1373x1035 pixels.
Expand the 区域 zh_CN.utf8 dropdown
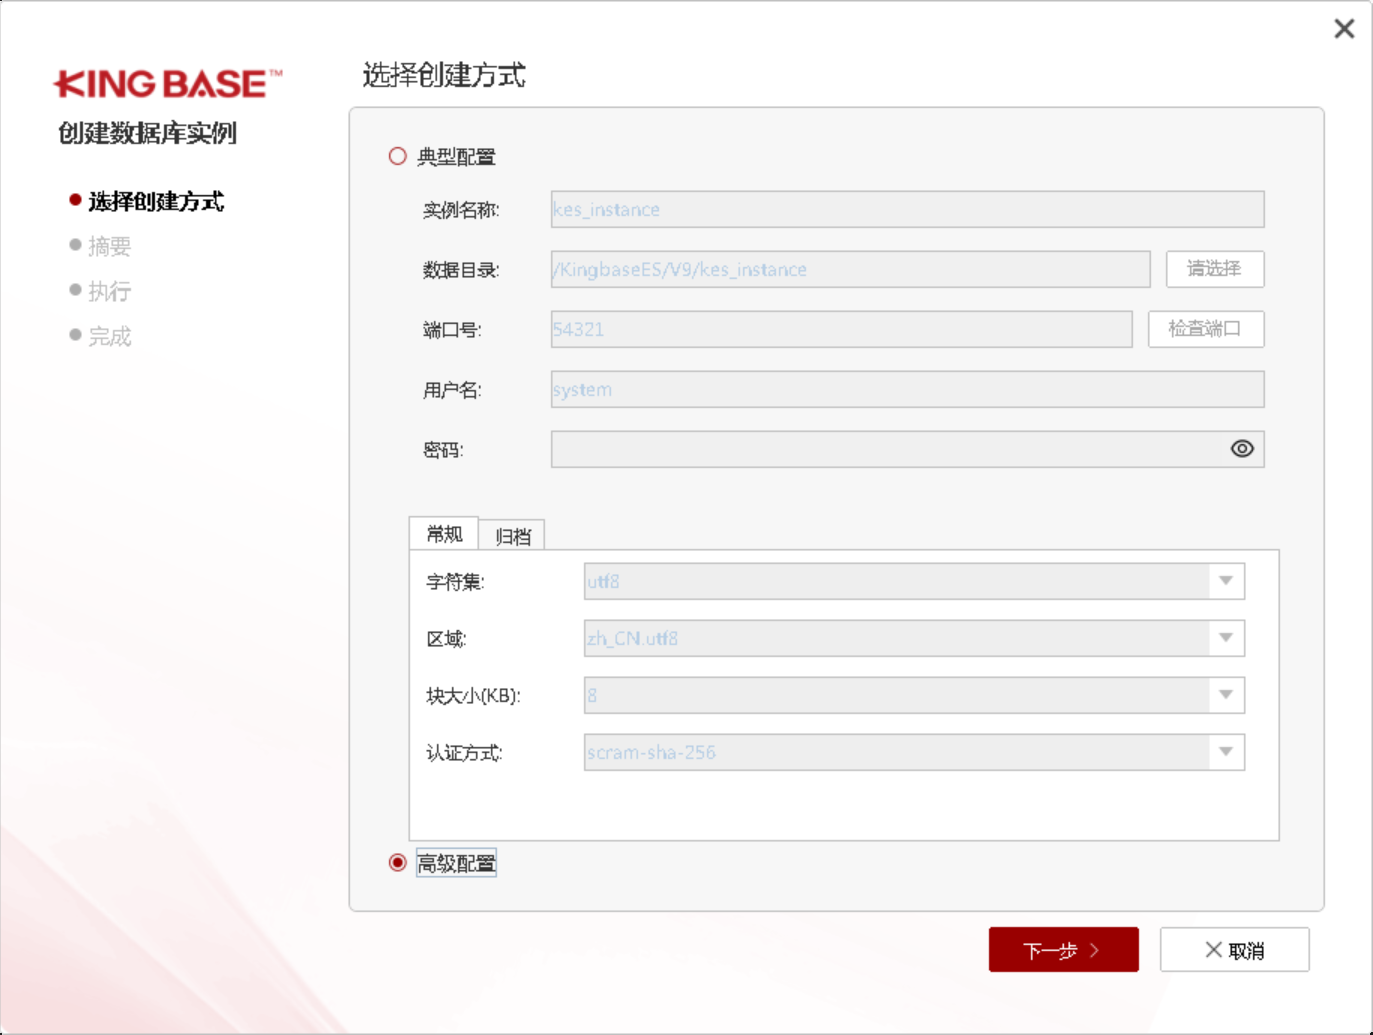click(1226, 638)
